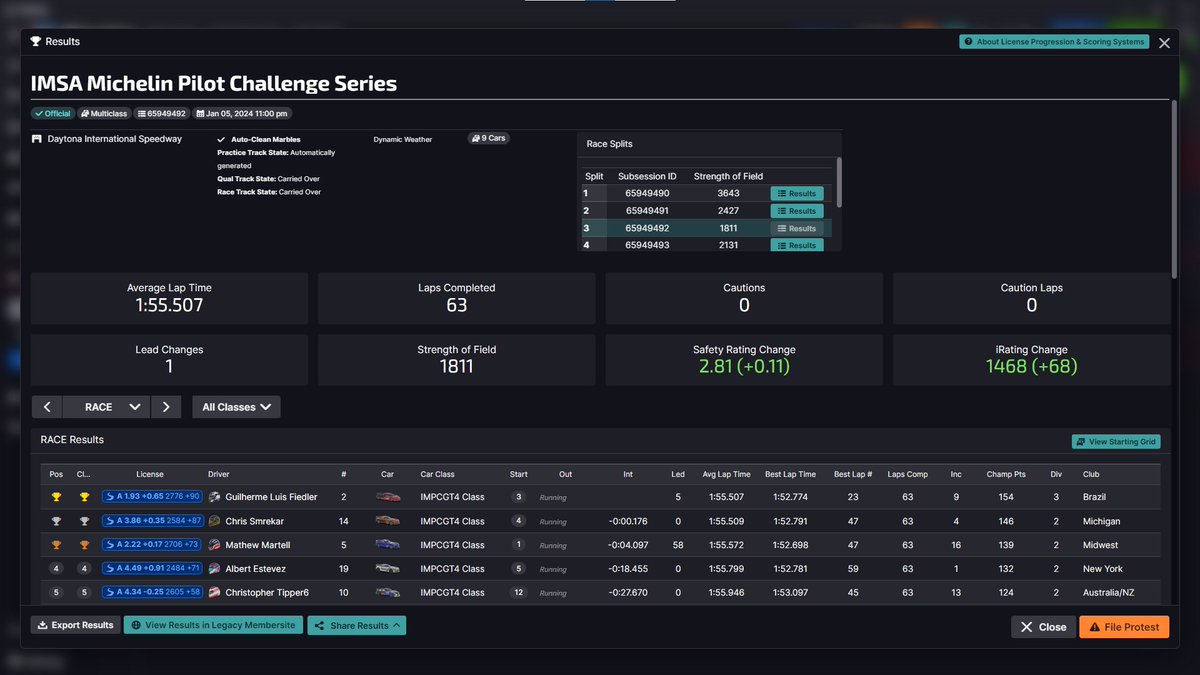Screen dimensions: 1200x675
Task: Click the A 1.93 license badge for Fiedler
Action: [x=152, y=497]
